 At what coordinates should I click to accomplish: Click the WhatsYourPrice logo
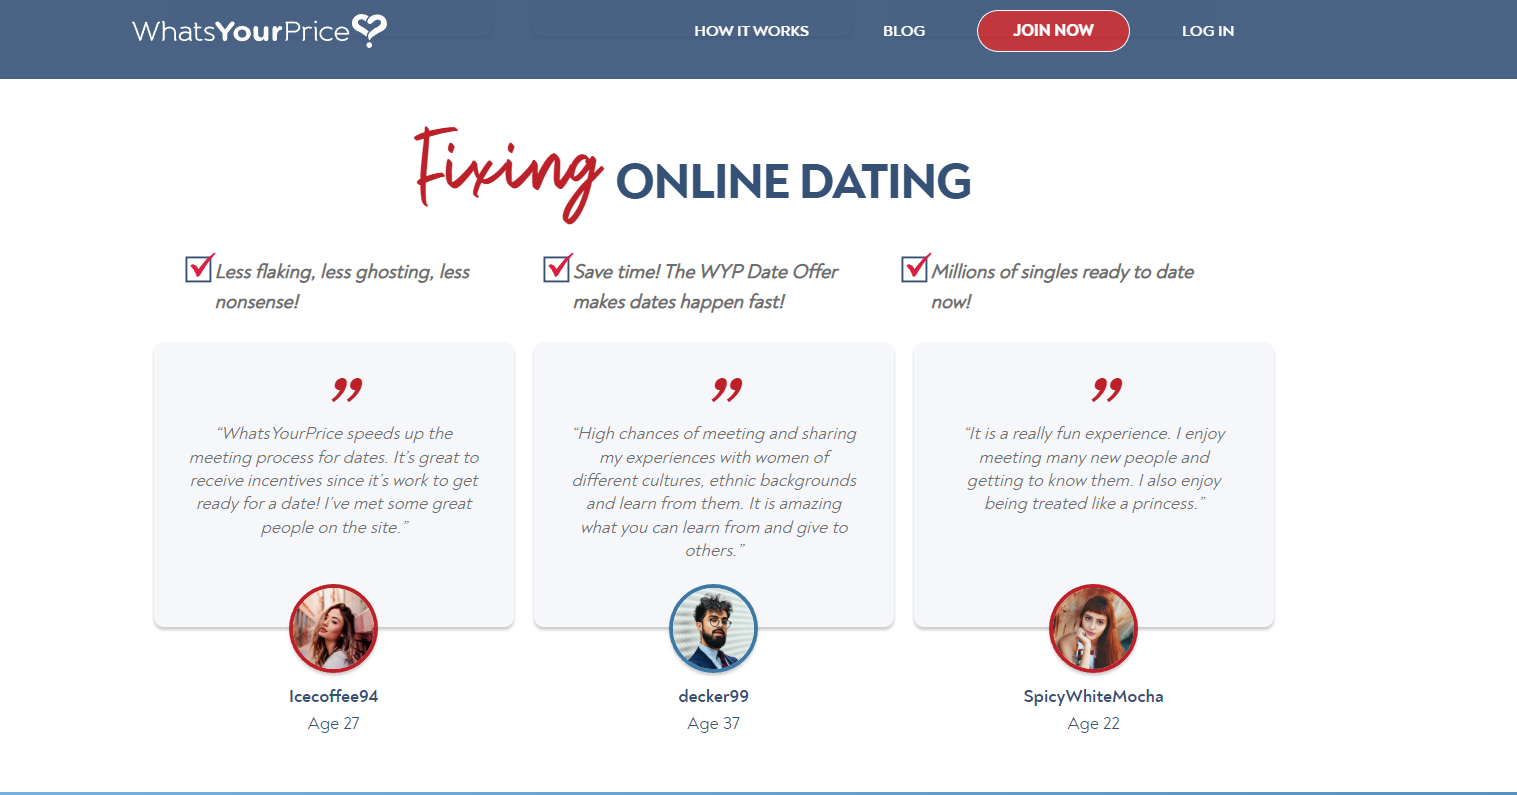point(259,31)
